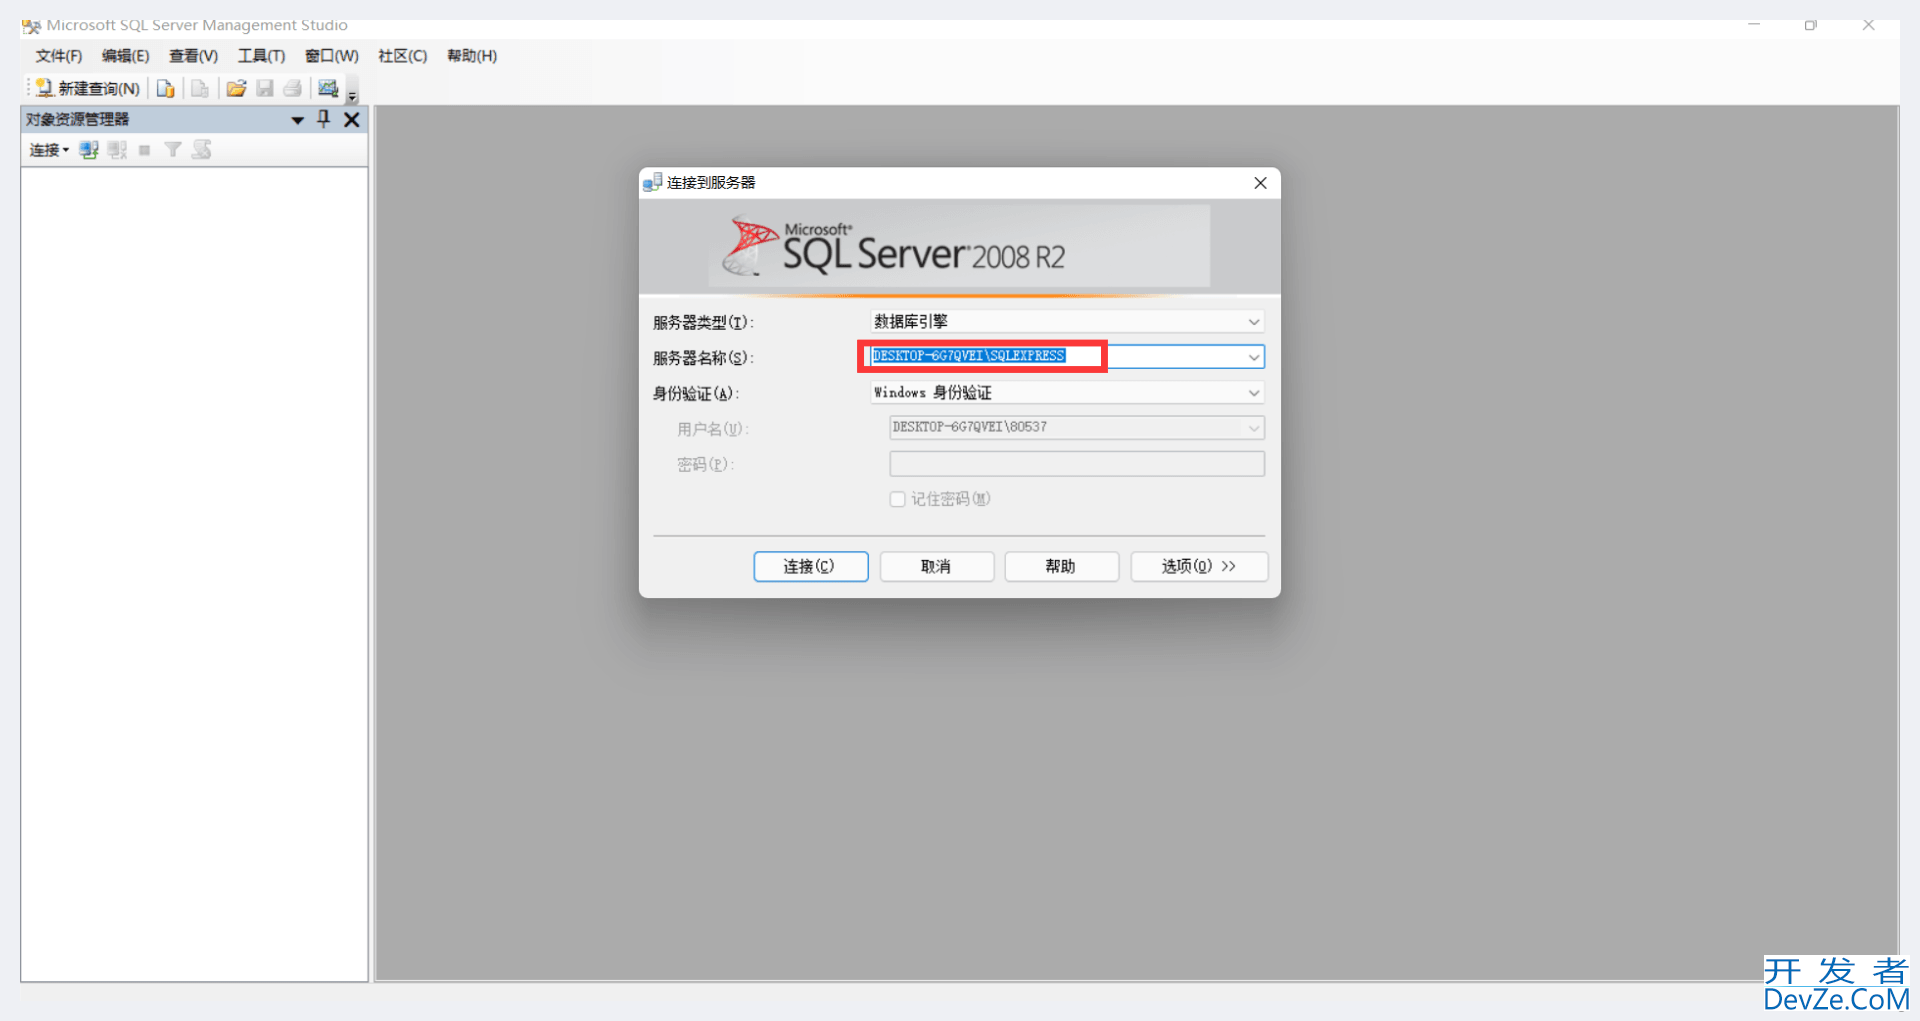This screenshot has height=1021, width=1920.
Task: Click the Disconnect server icon
Action: pyautogui.click(x=117, y=150)
